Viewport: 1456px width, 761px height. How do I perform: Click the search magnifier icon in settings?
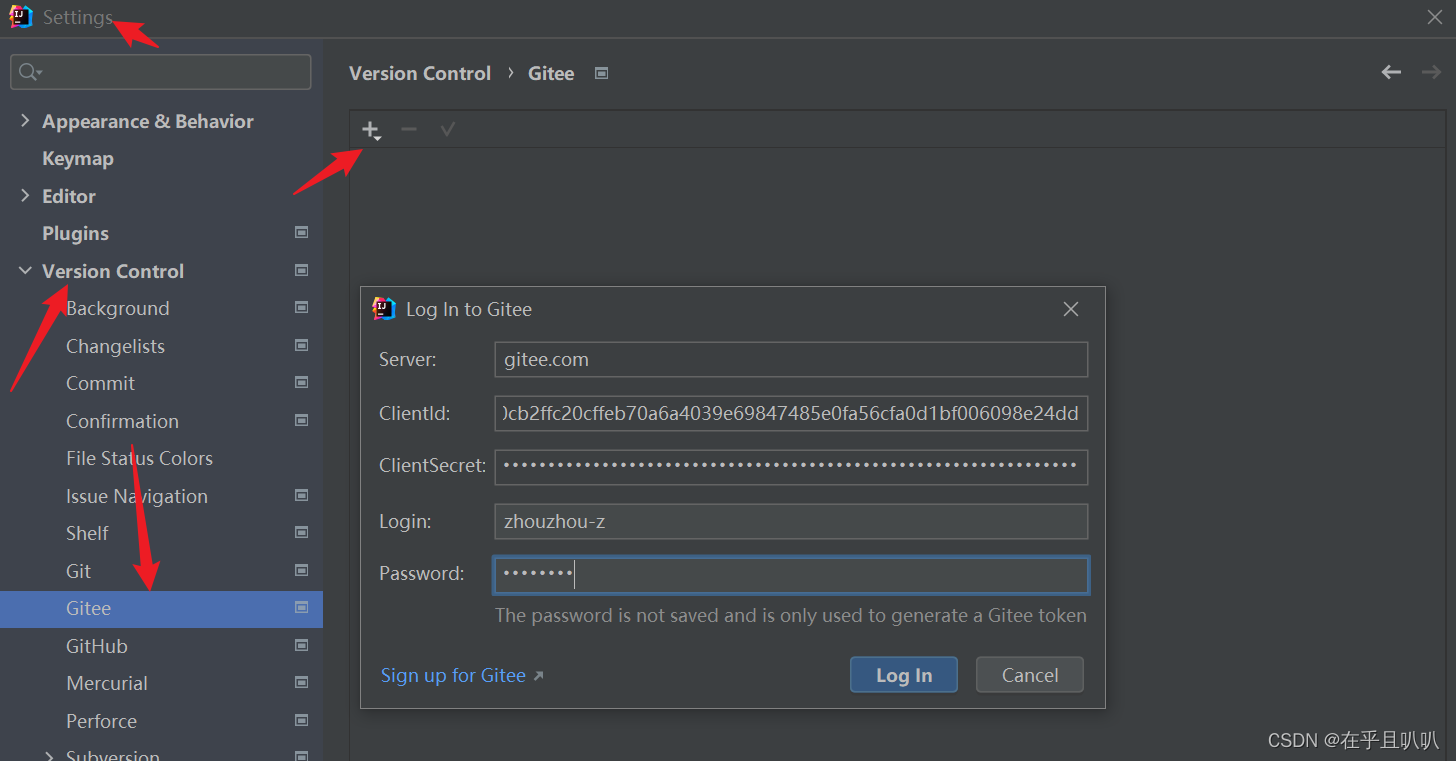(30, 72)
